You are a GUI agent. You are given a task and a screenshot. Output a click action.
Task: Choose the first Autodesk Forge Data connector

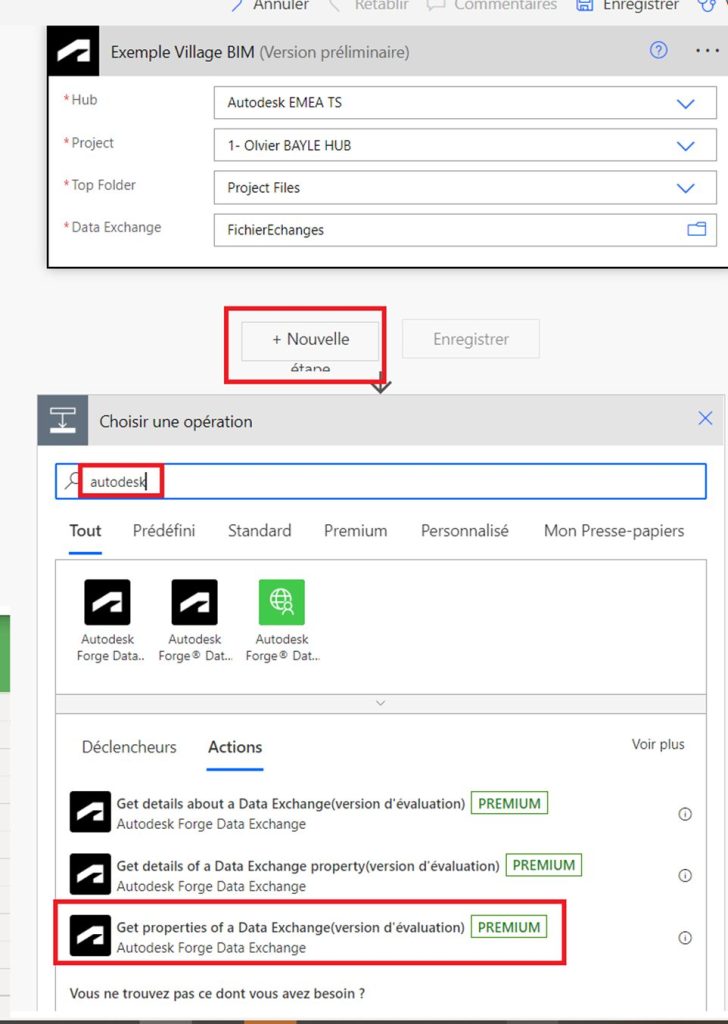tap(107, 620)
